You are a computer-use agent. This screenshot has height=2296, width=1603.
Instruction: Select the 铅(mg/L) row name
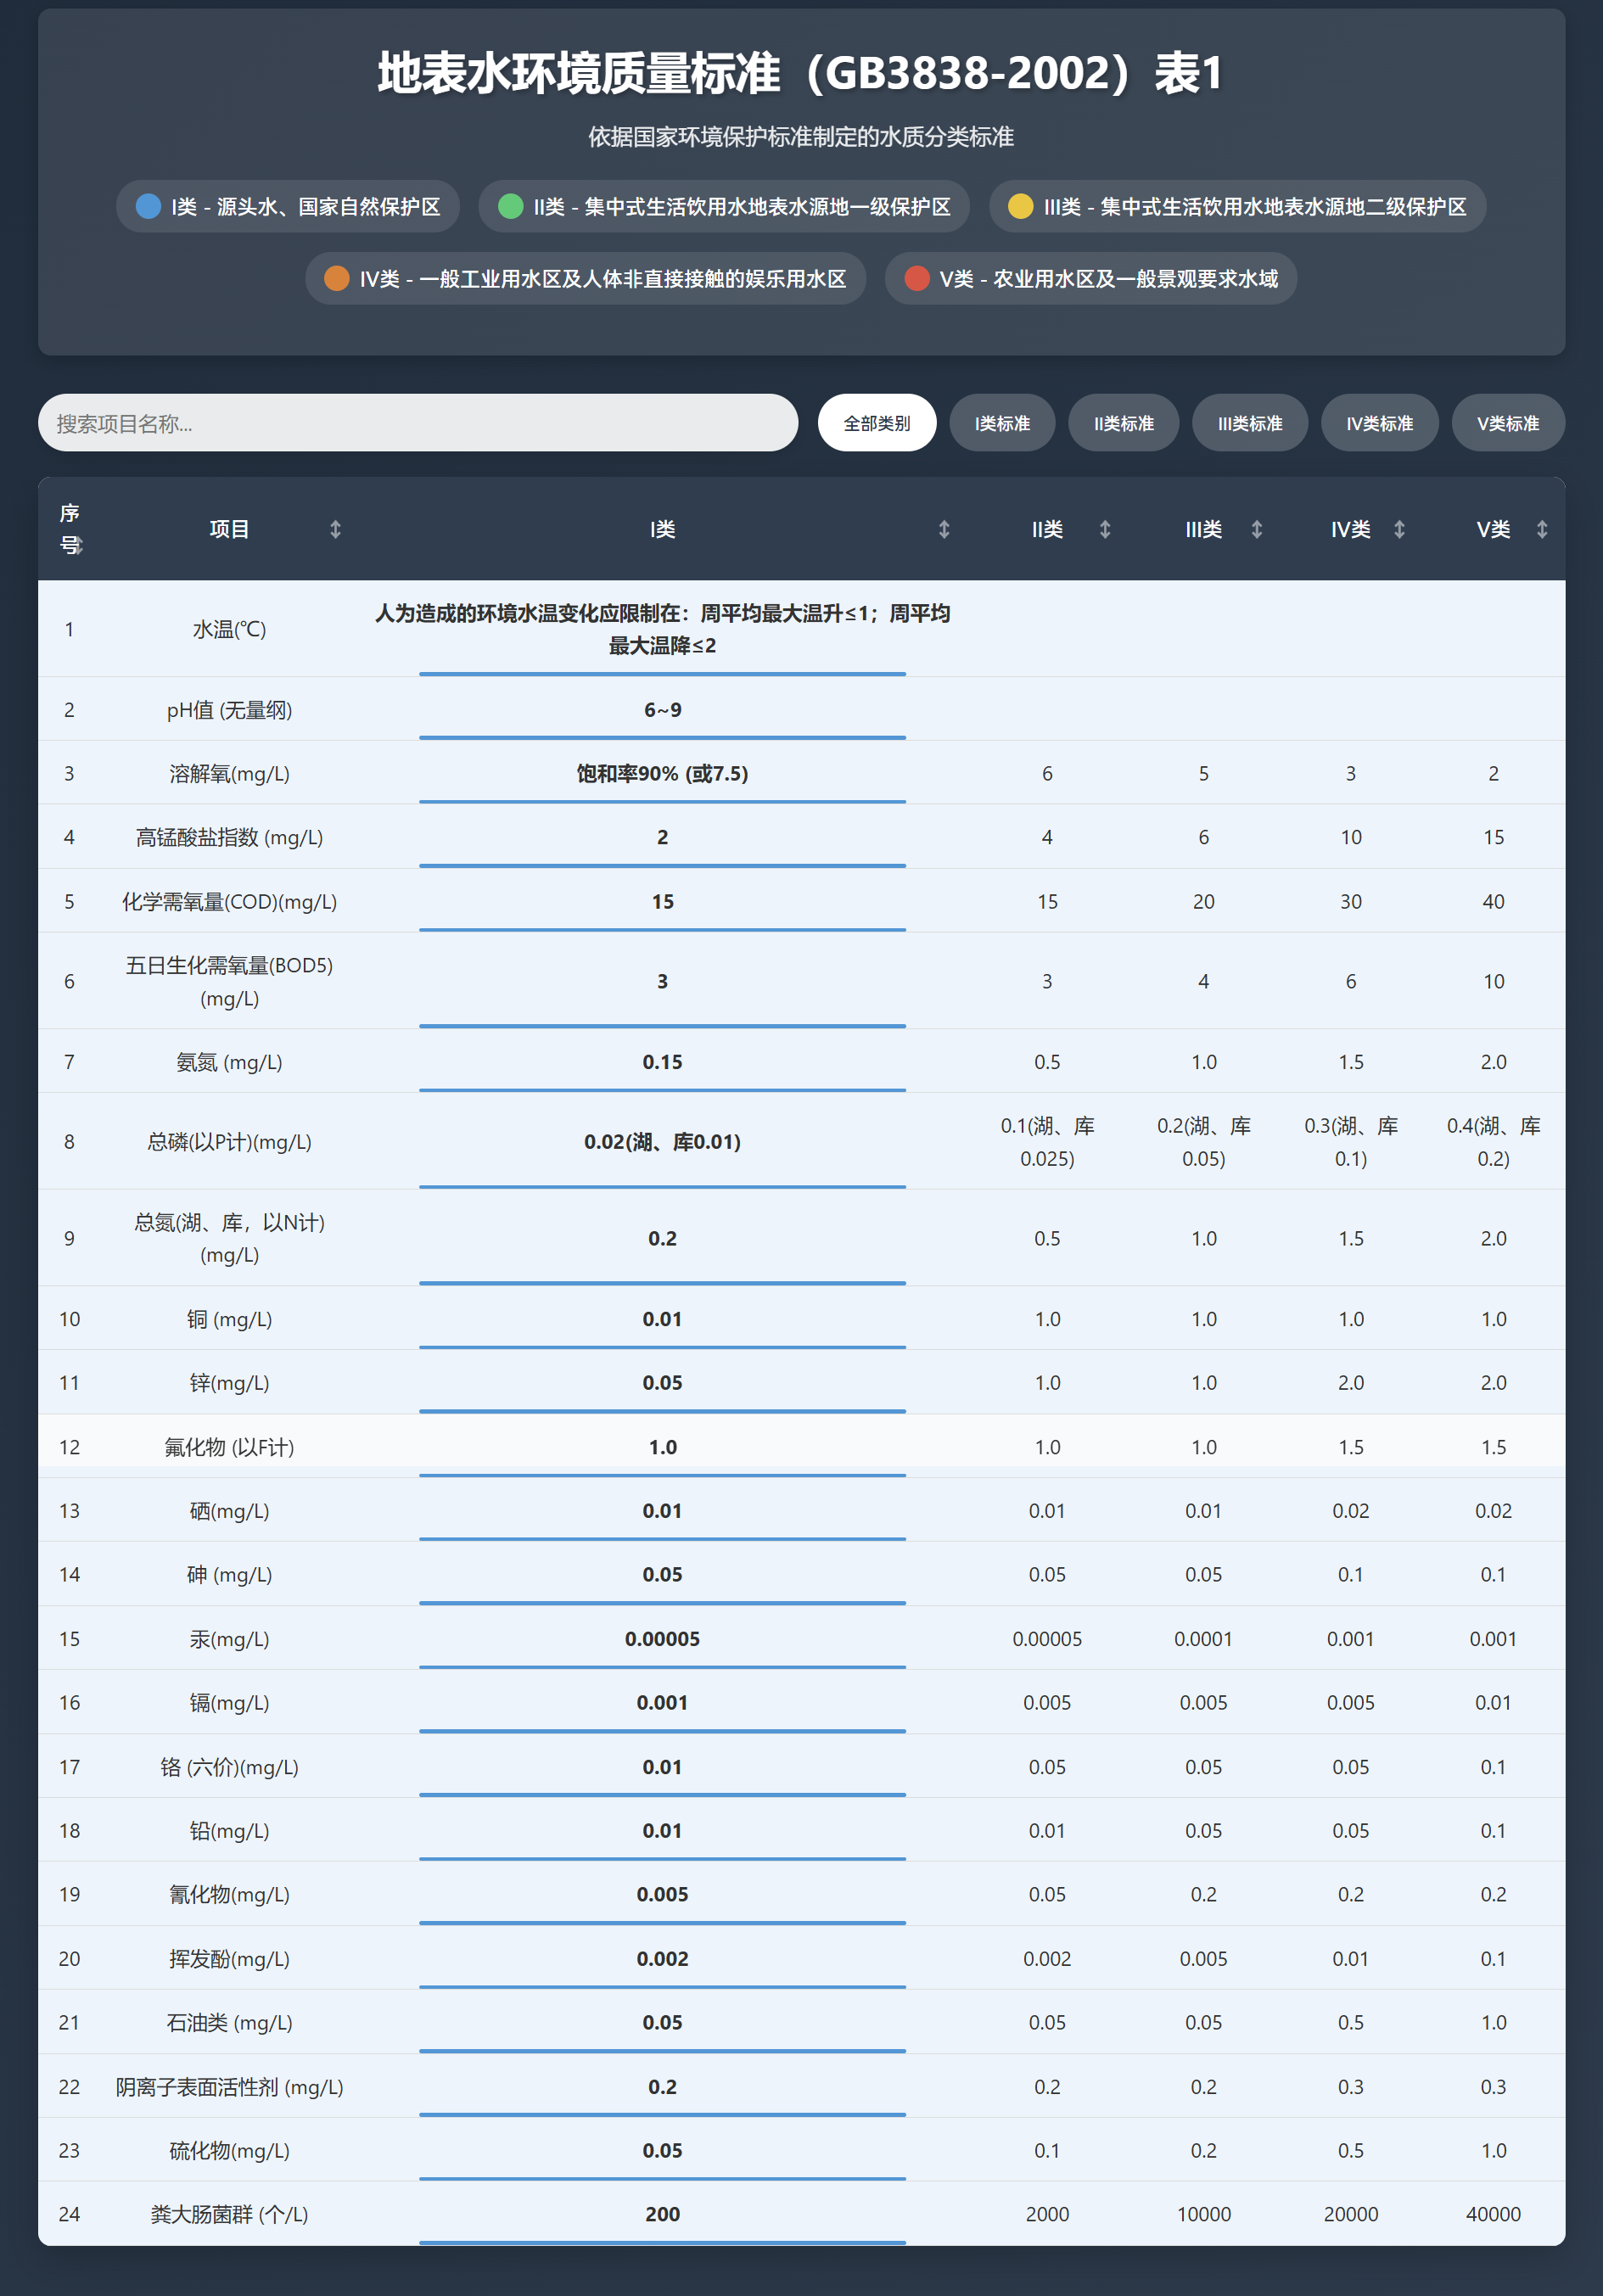tap(229, 1830)
